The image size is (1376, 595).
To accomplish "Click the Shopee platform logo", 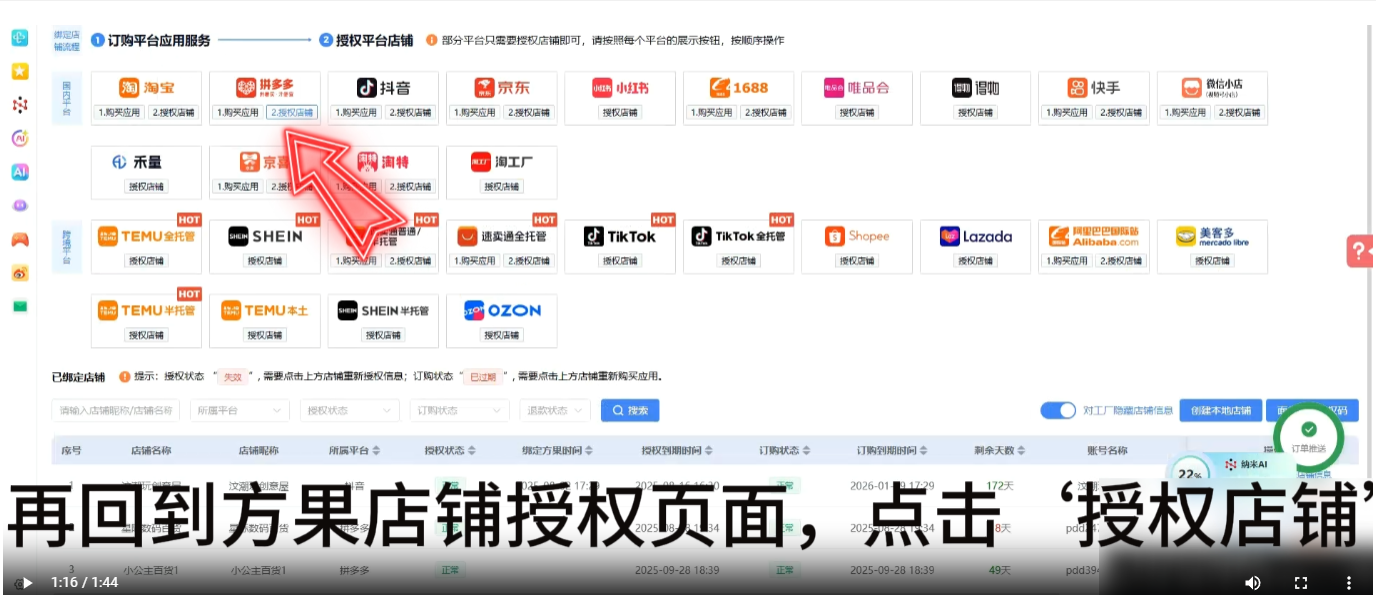I will point(857,237).
